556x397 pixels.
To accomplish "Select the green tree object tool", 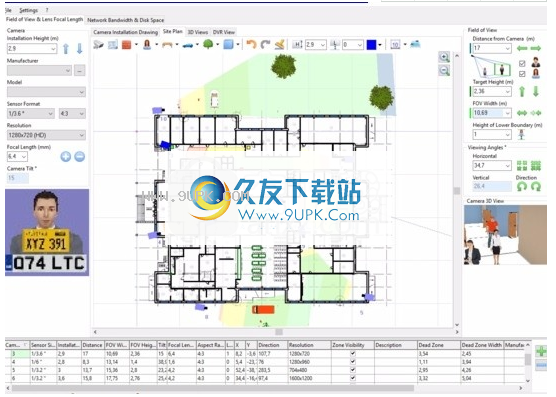I will 208,44.
